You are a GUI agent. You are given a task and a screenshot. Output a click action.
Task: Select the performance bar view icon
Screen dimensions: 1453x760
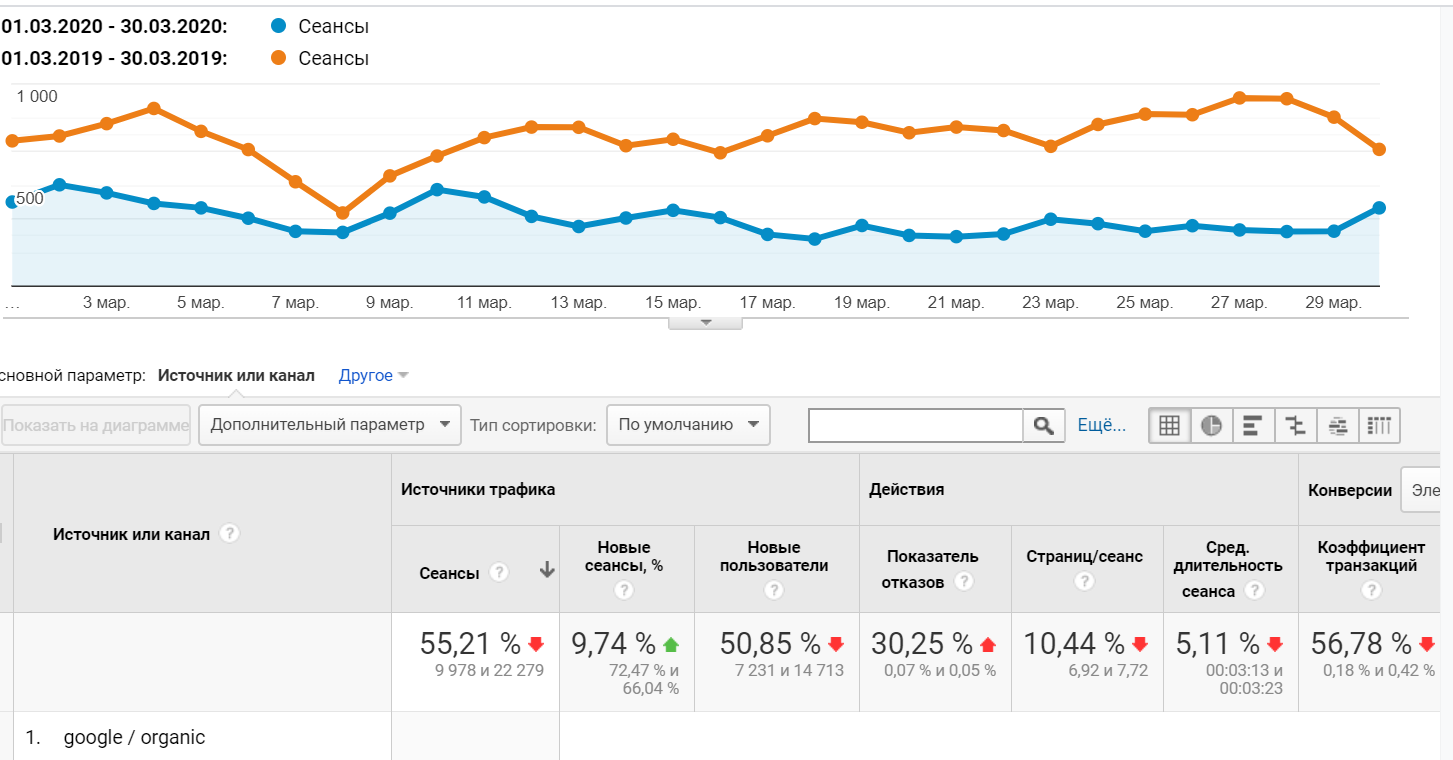tap(1253, 425)
